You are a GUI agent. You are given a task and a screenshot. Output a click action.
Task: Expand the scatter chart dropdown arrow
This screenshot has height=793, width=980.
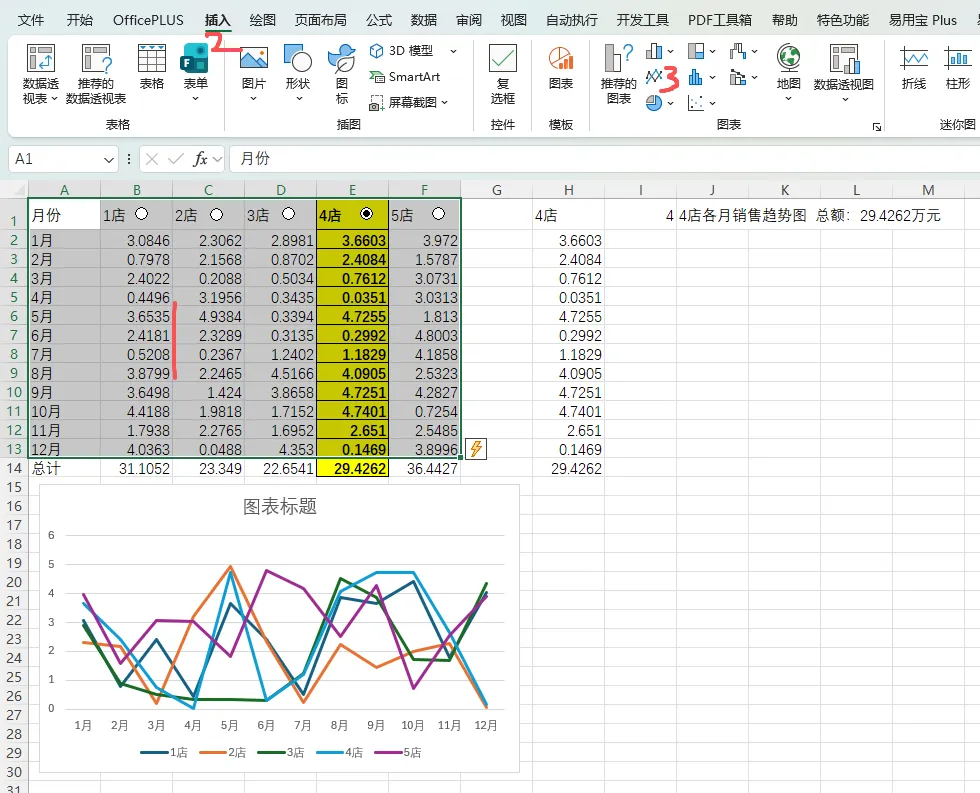[712, 103]
